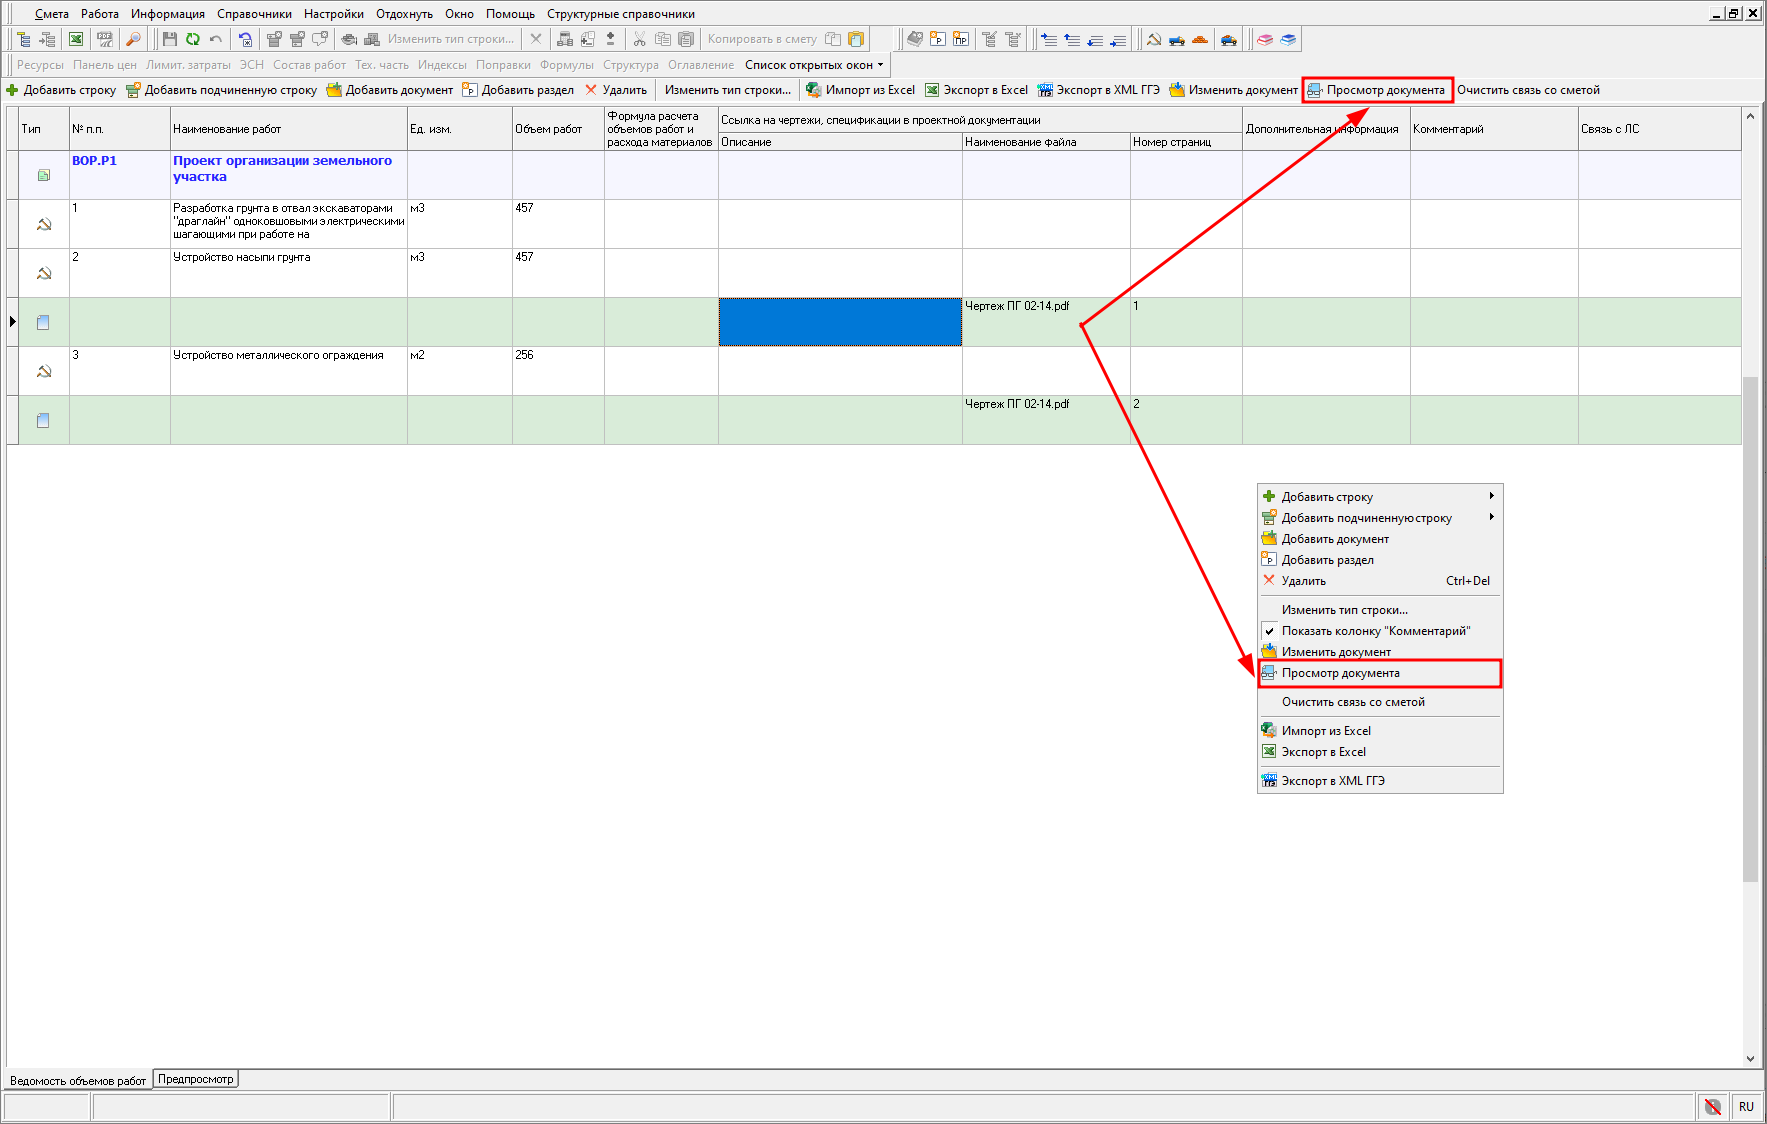The width and height of the screenshot is (1767, 1124).
Task: Click the green refresh arrows icon
Action: coord(192,40)
